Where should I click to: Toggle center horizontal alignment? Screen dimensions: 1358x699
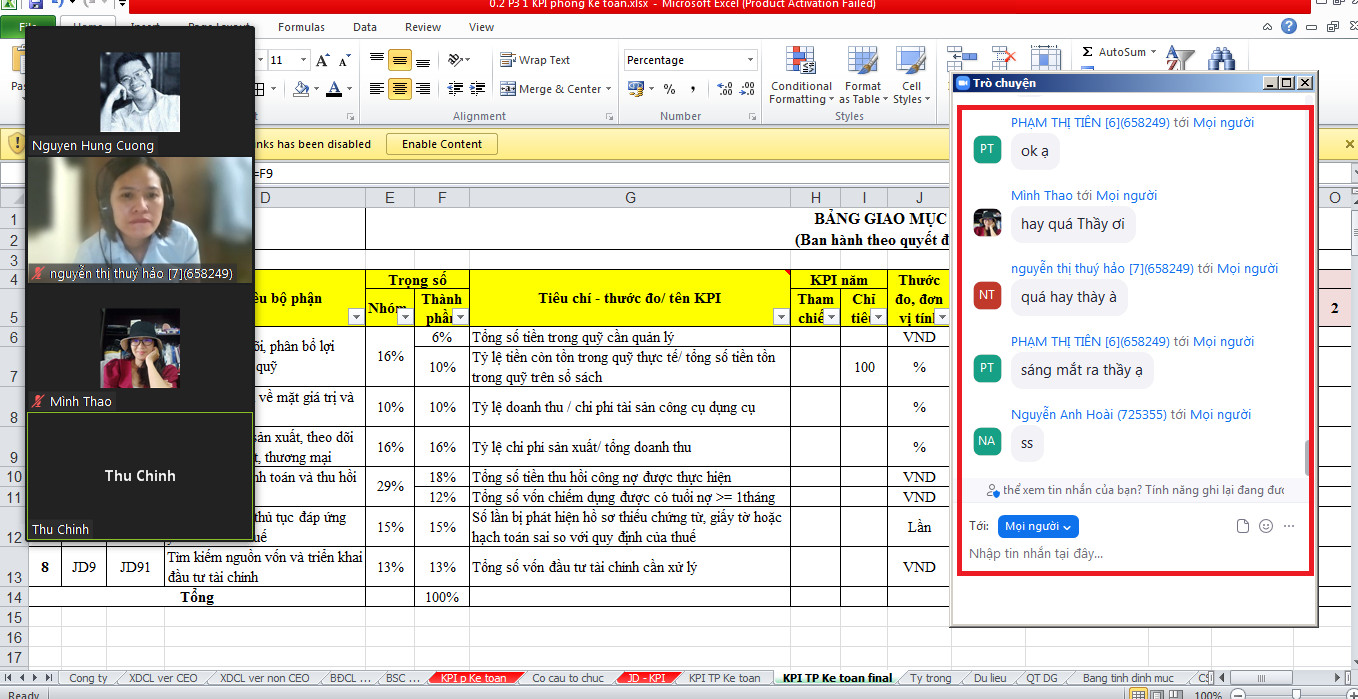tap(399, 89)
